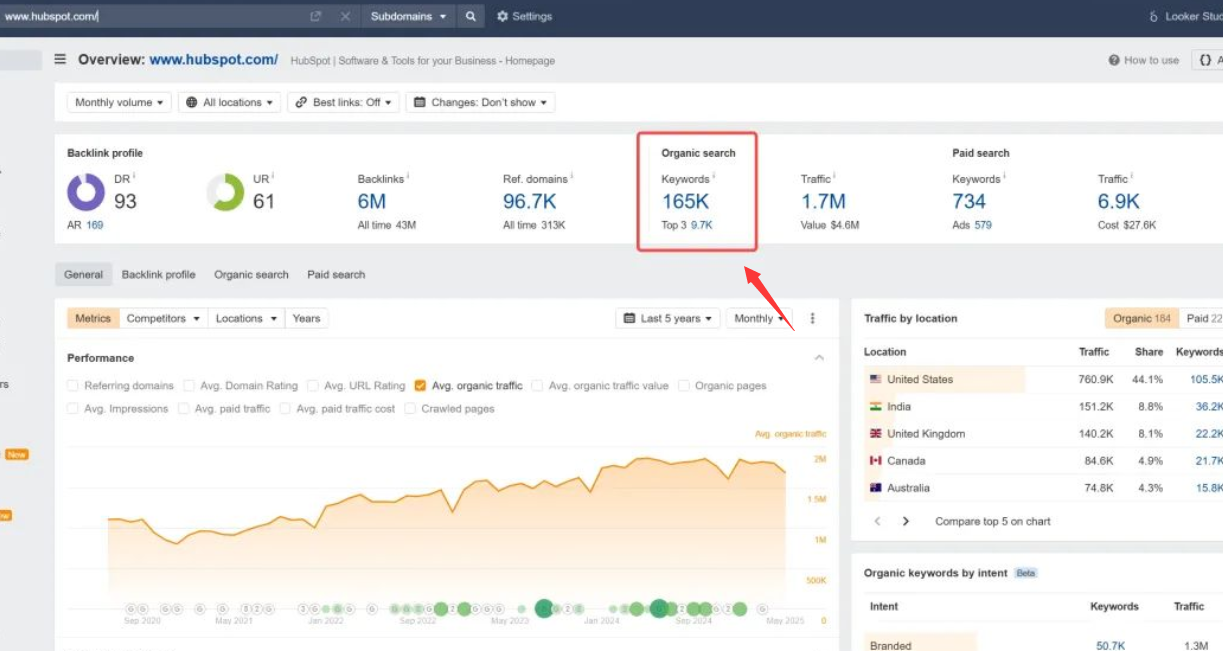Image resolution: width=1223 pixels, height=651 pixels.
Task: Open All locations dropdown
Action: [230, 102]
